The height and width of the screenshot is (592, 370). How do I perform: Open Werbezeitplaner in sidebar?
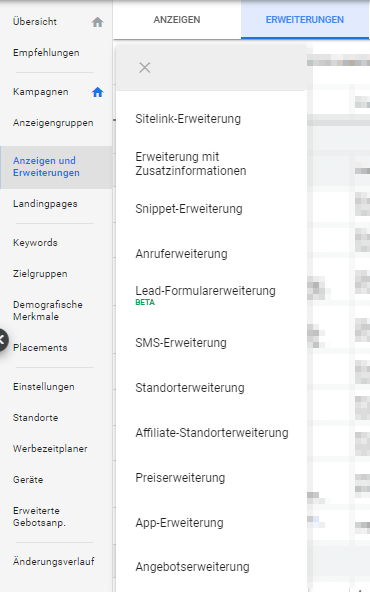point(50,449)
